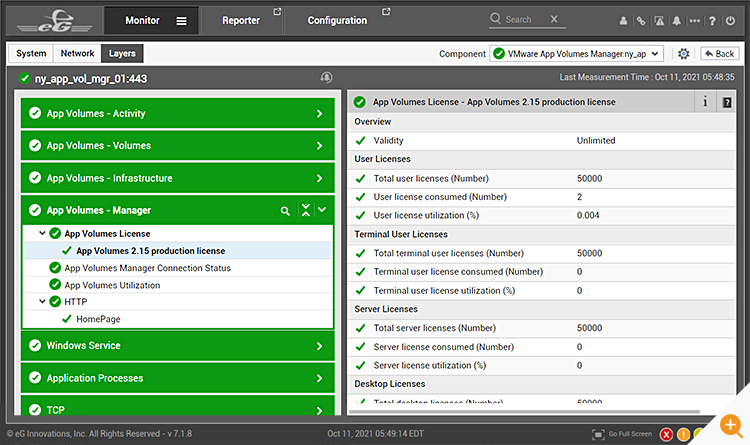Click the Total user licenses (Number) measure
This screenshot has height=445, width=750.
coord(541,178)
